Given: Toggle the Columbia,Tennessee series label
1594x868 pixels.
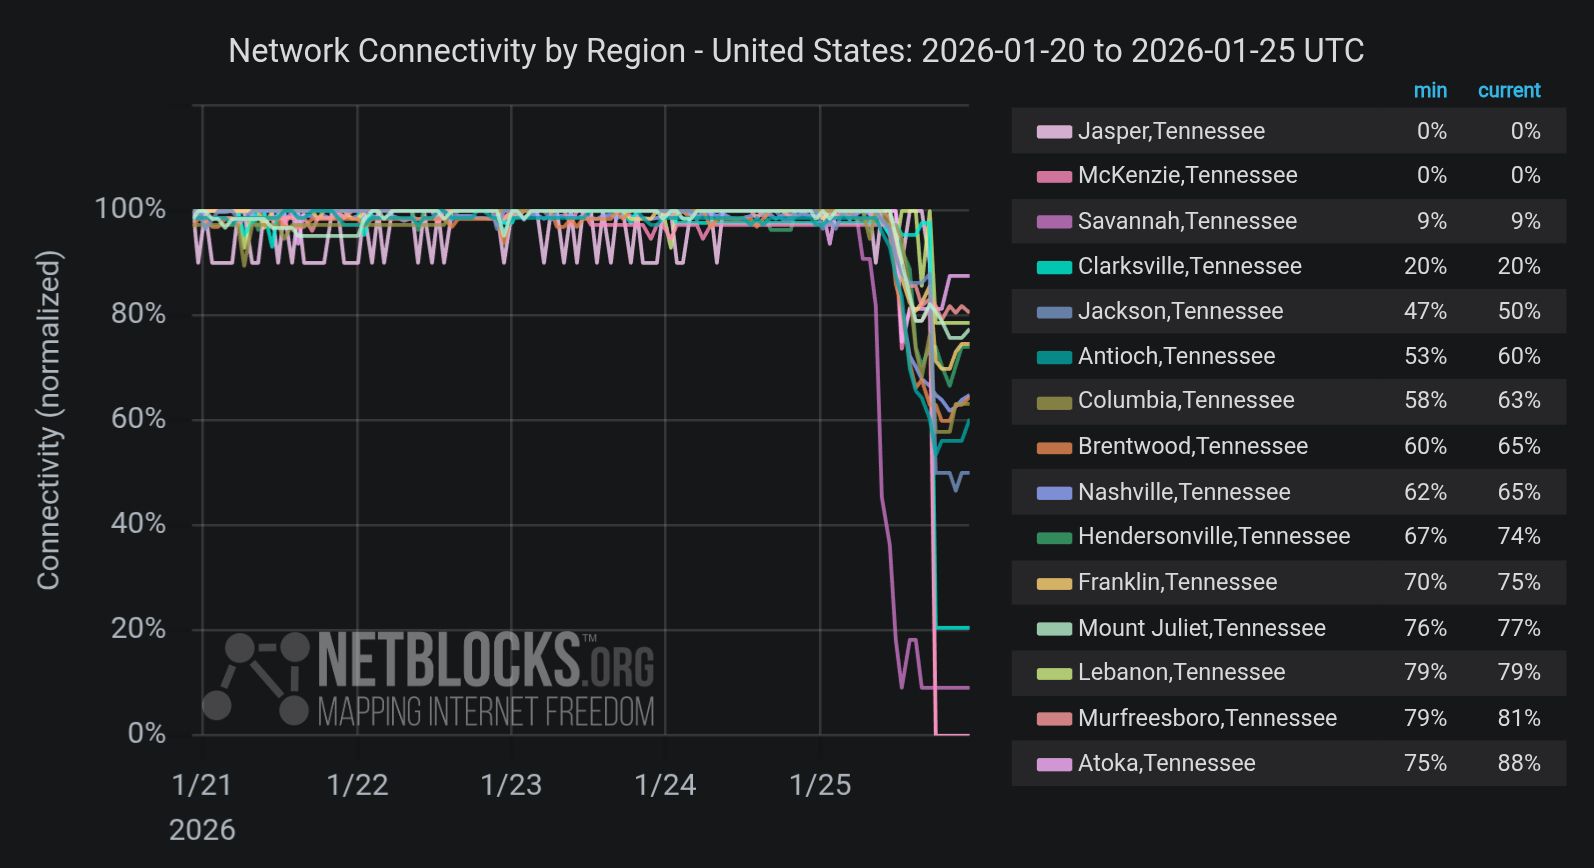Looking at the screenshot, I should click(1186, 400).
